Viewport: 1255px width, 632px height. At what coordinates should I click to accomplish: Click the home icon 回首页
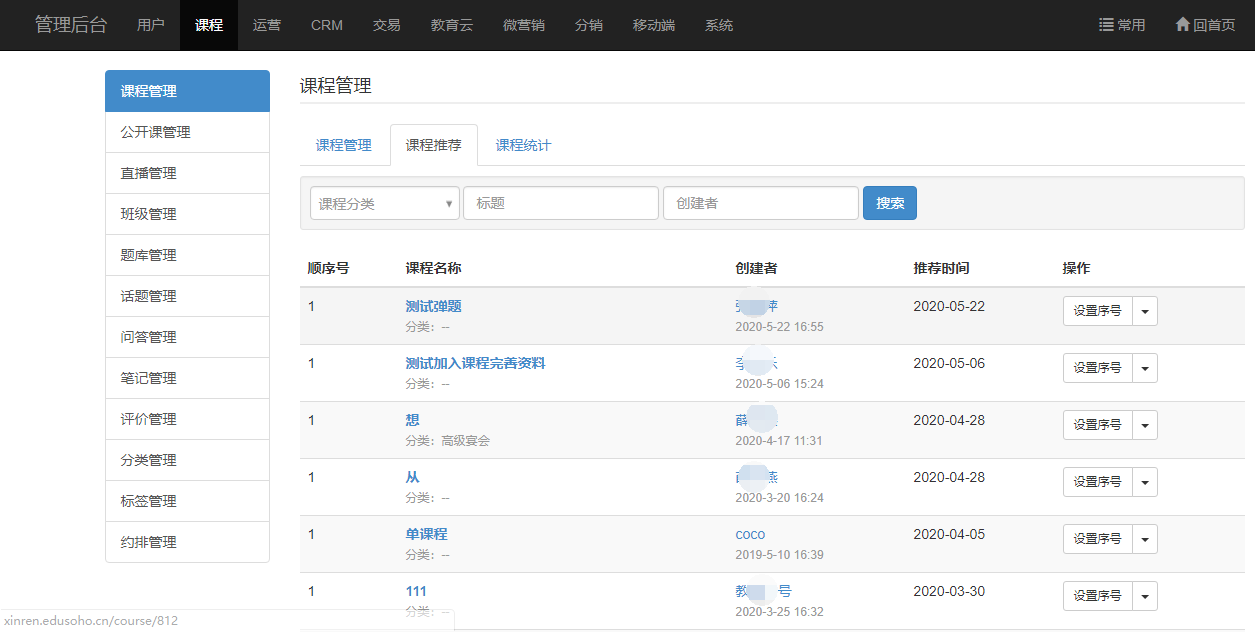pos(1182,25)
